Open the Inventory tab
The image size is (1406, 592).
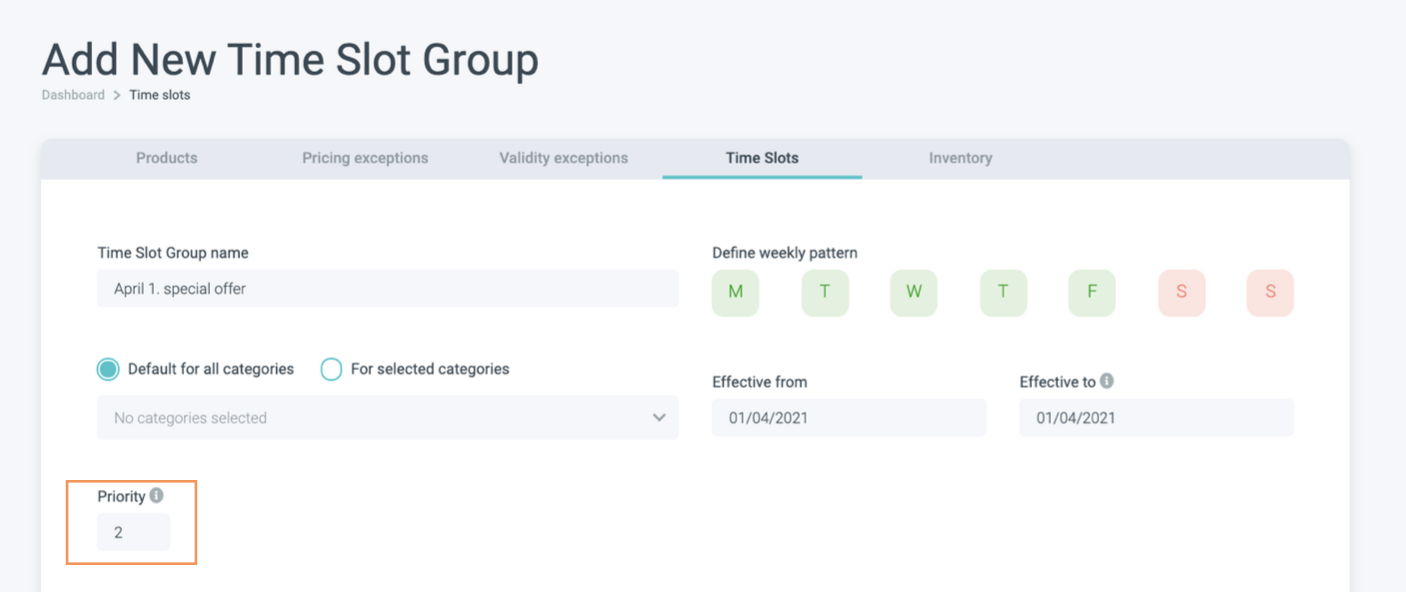point(960,158)
